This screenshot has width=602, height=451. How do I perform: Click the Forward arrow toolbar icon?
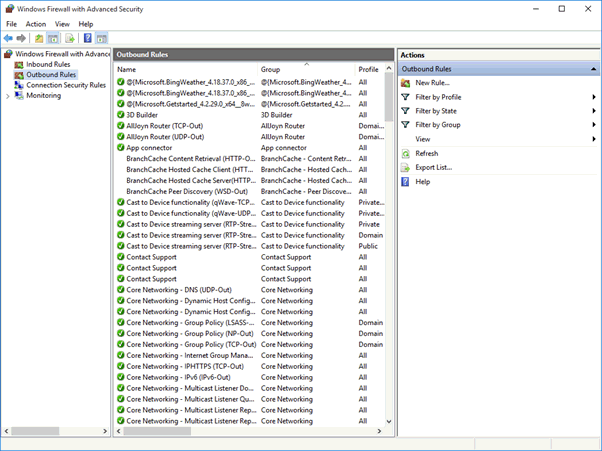point(21,38)
